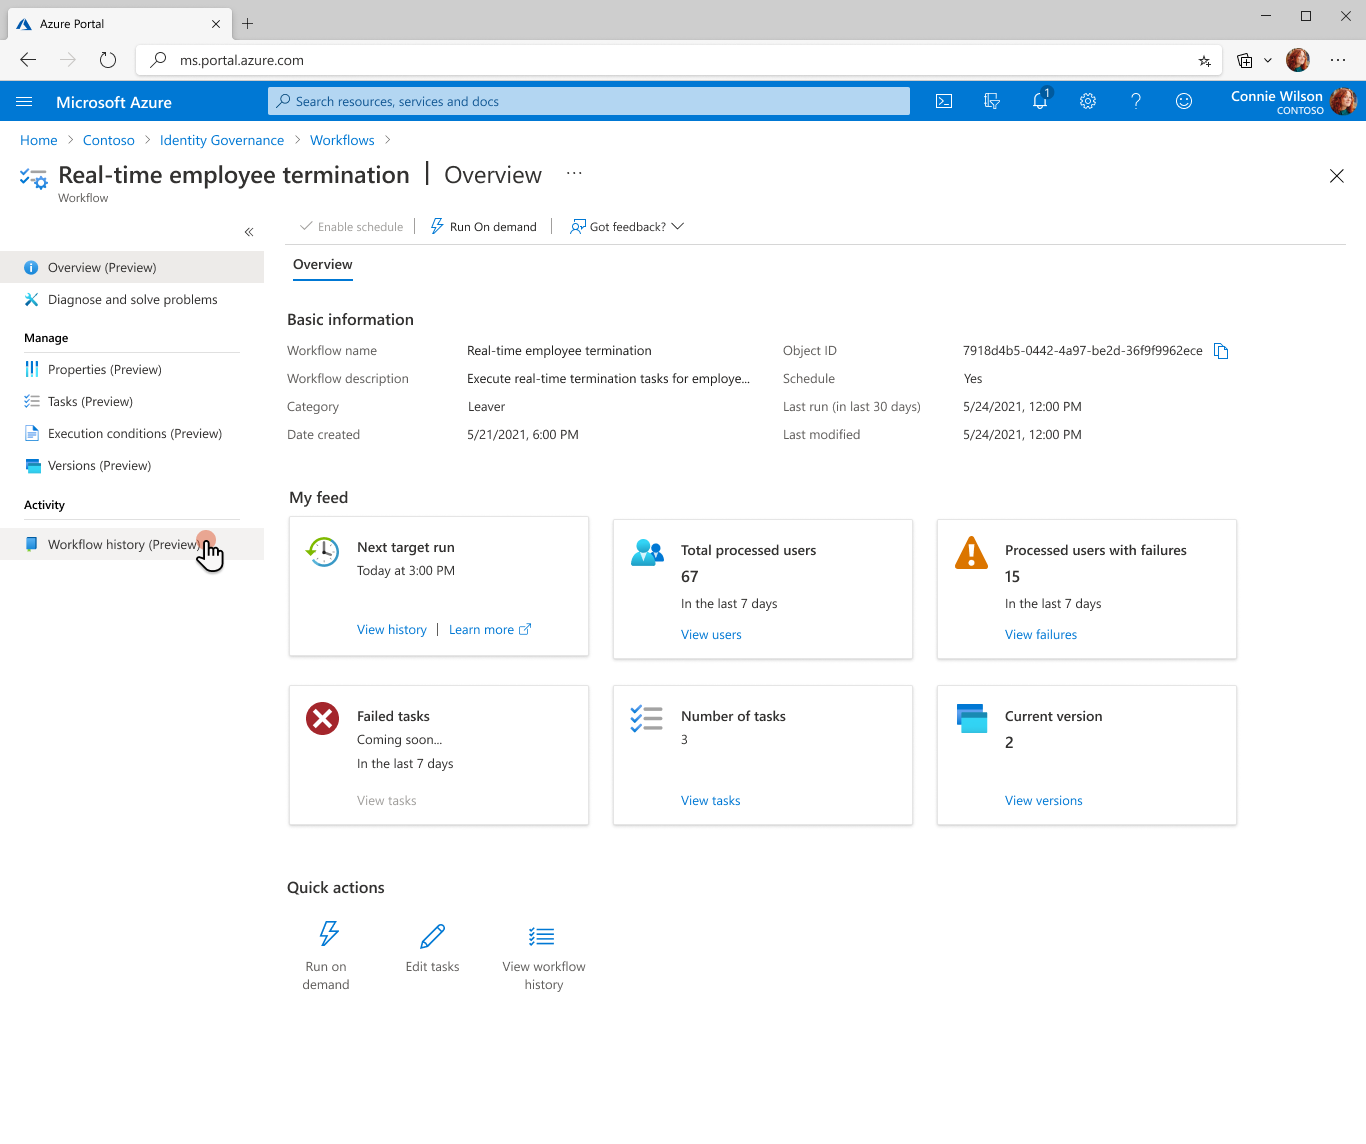
Task: Click the Failed tasks red X icon
Action: point(323,718)
